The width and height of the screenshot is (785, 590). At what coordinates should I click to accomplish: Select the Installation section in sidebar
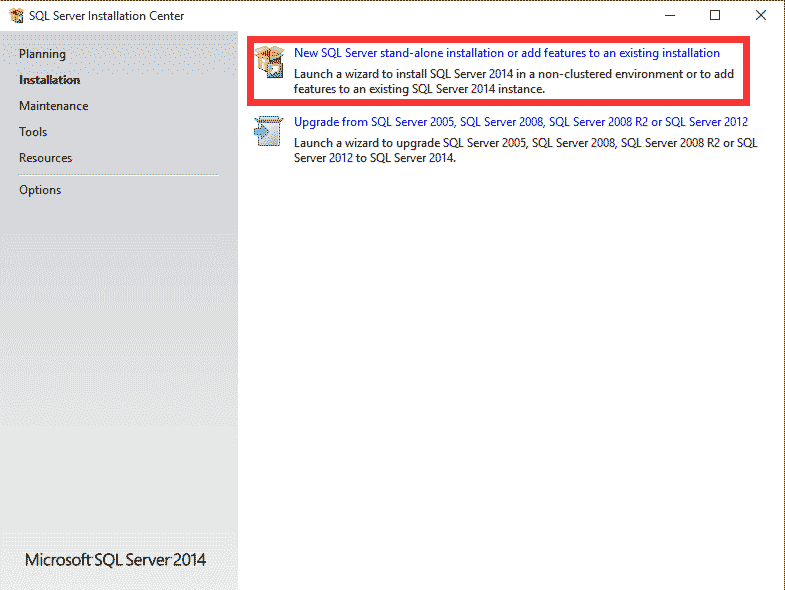pos(49,80)
